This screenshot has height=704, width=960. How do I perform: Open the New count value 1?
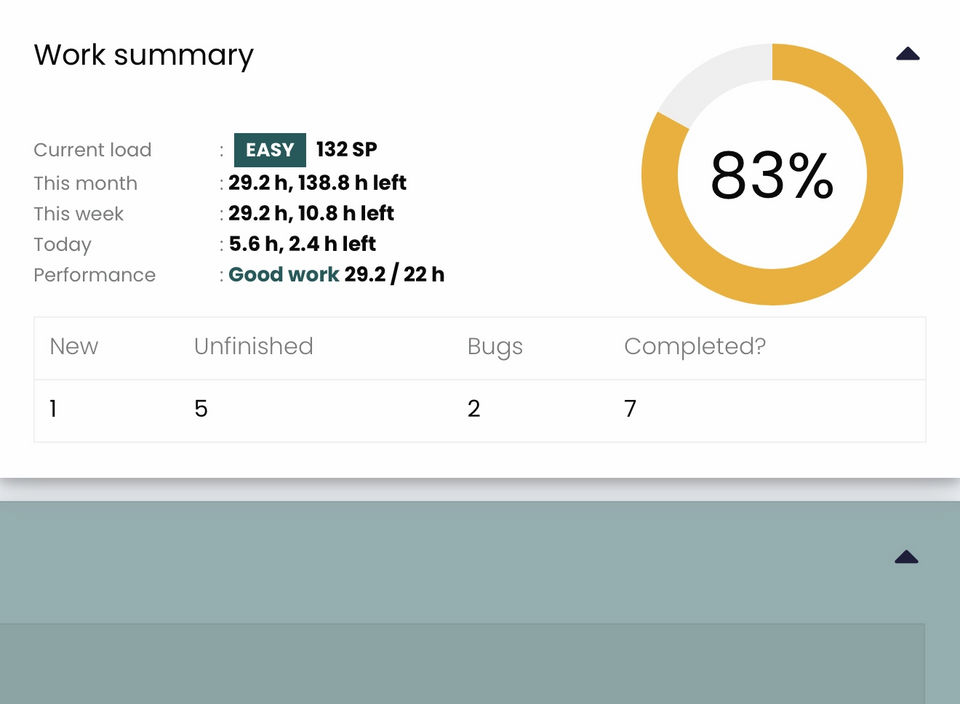pyautogui.click(x=53, y=408)
